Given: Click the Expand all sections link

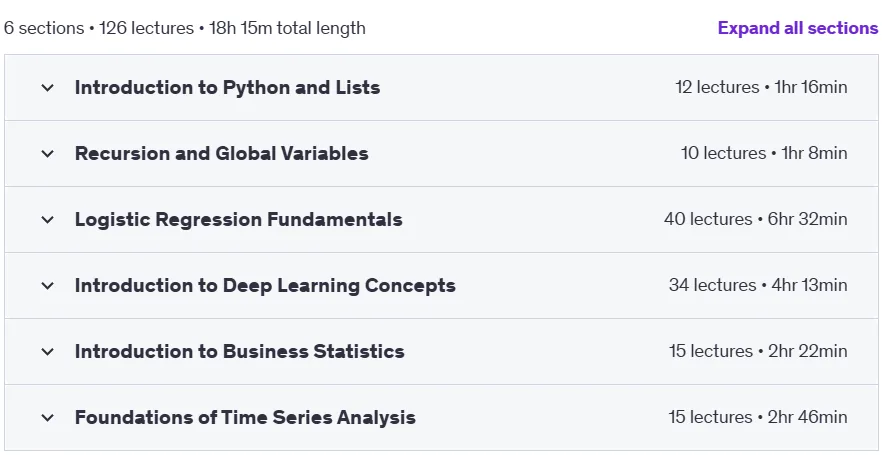Looking at the screenshot, I should (x=798, y=28).
